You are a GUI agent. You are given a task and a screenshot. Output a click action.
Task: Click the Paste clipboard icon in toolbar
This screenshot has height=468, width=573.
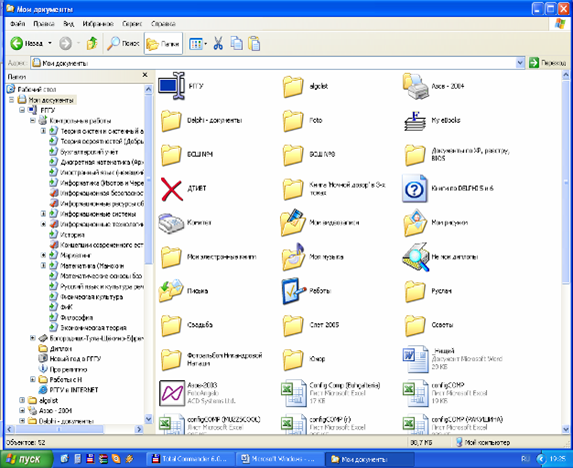(254, 43)
